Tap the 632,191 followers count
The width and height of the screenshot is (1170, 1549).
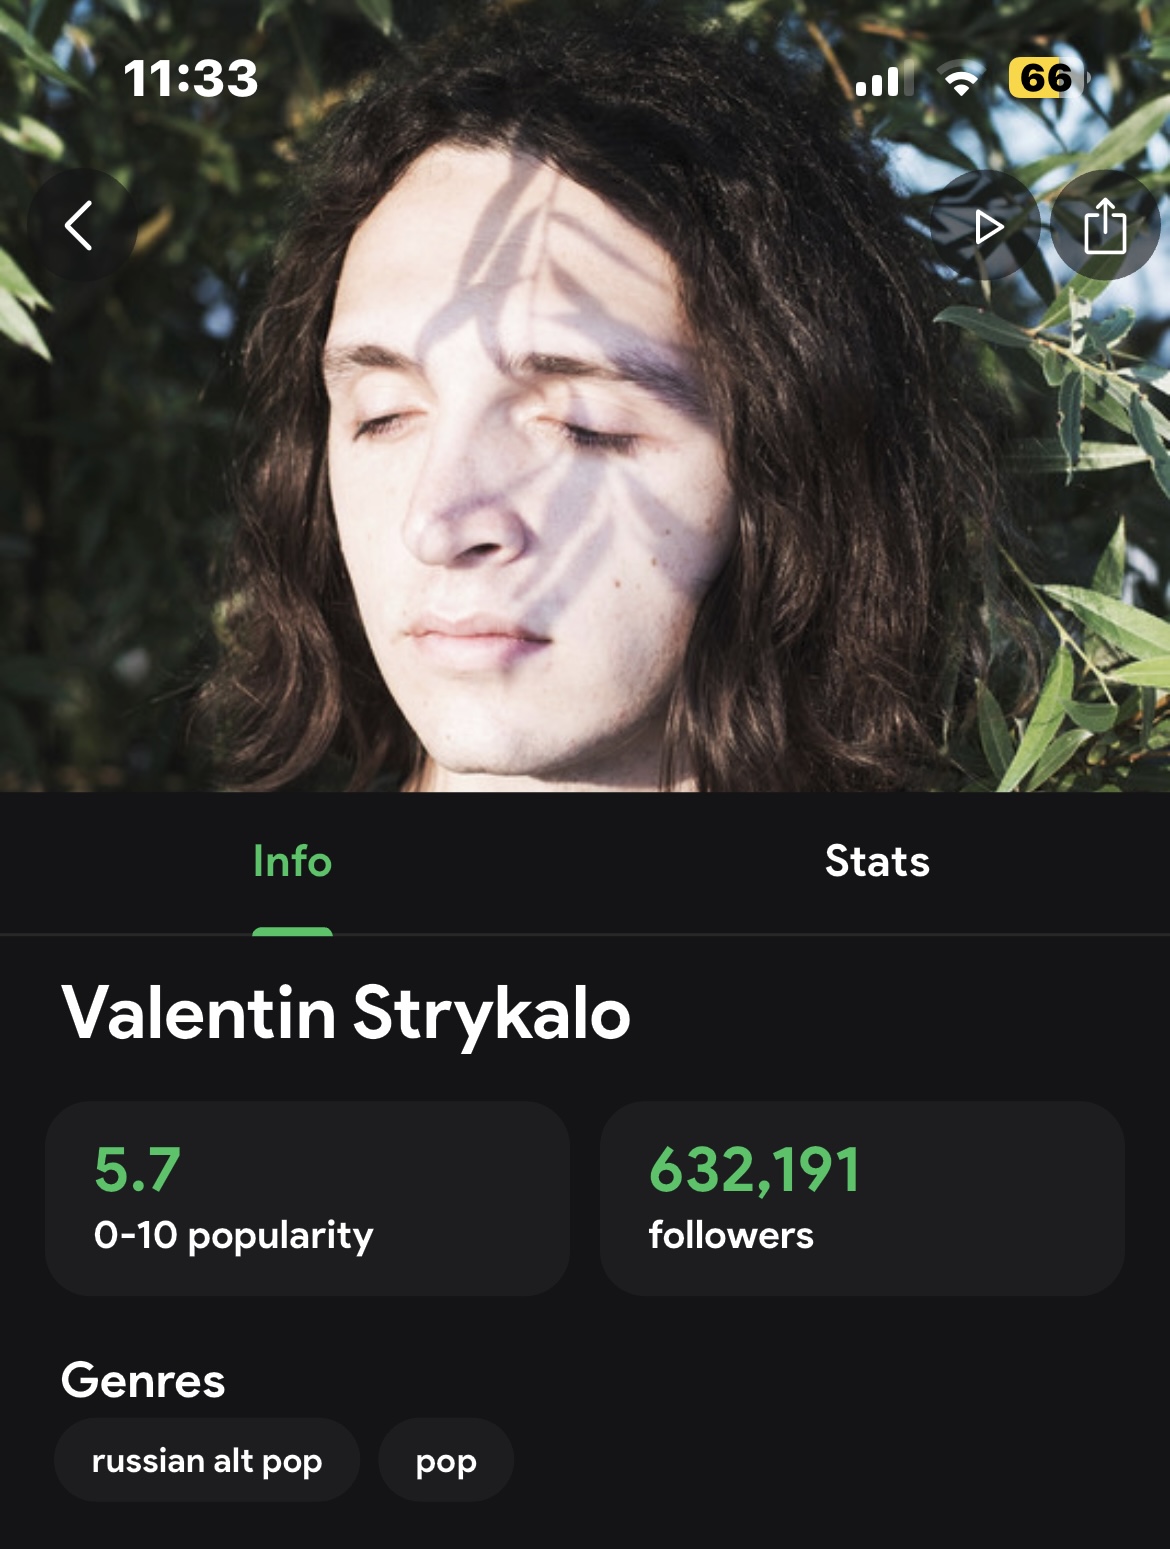tap(755, 1169)
